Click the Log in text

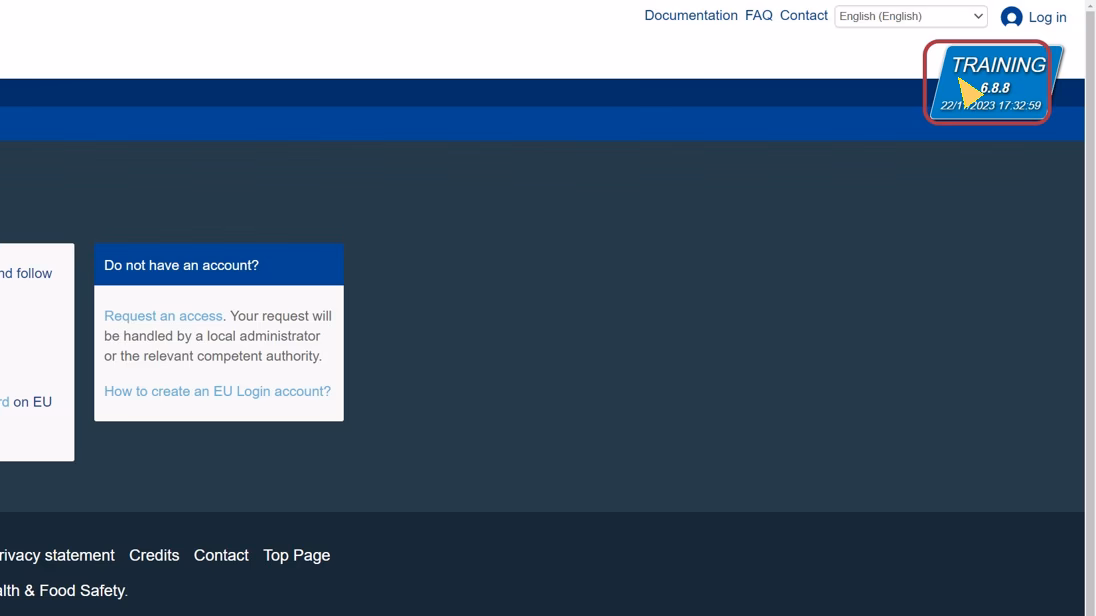tap(1046, 17)
